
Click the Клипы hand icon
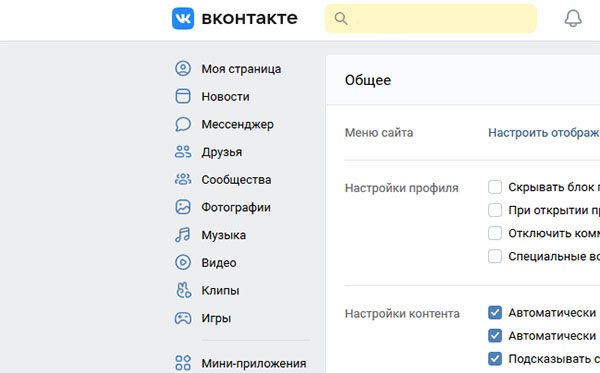coord(183,290)
